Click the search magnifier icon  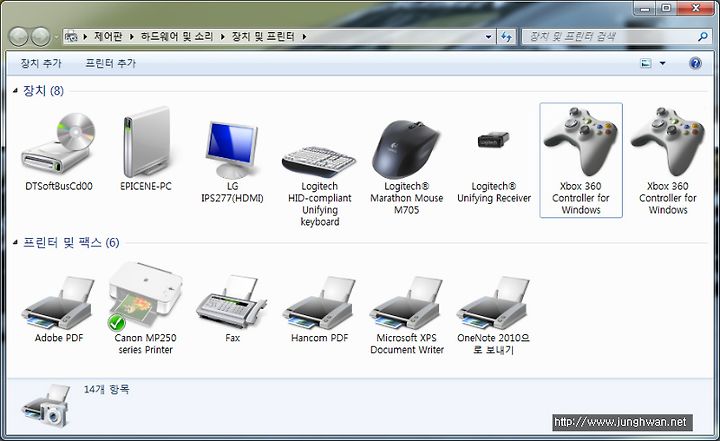(702, 36)
